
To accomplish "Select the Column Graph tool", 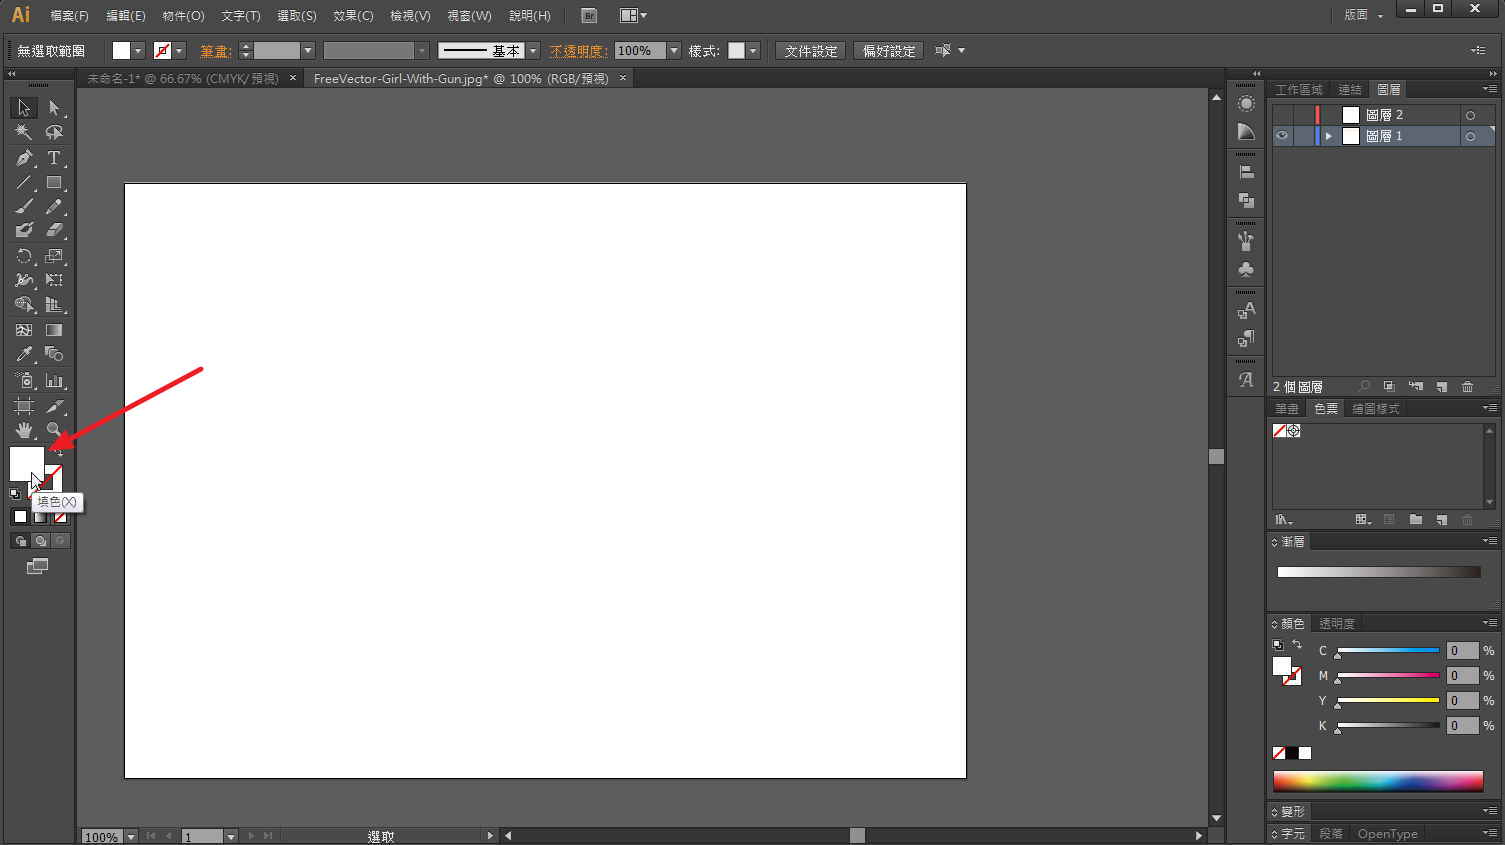I will pyautogui.click(x=54, y=381).
